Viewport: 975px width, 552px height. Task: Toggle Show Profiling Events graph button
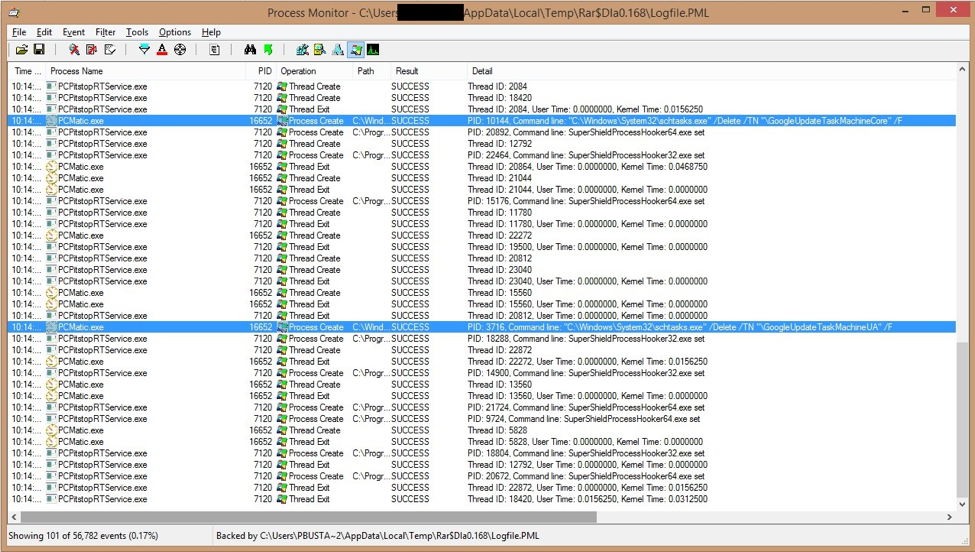[373, 50]
